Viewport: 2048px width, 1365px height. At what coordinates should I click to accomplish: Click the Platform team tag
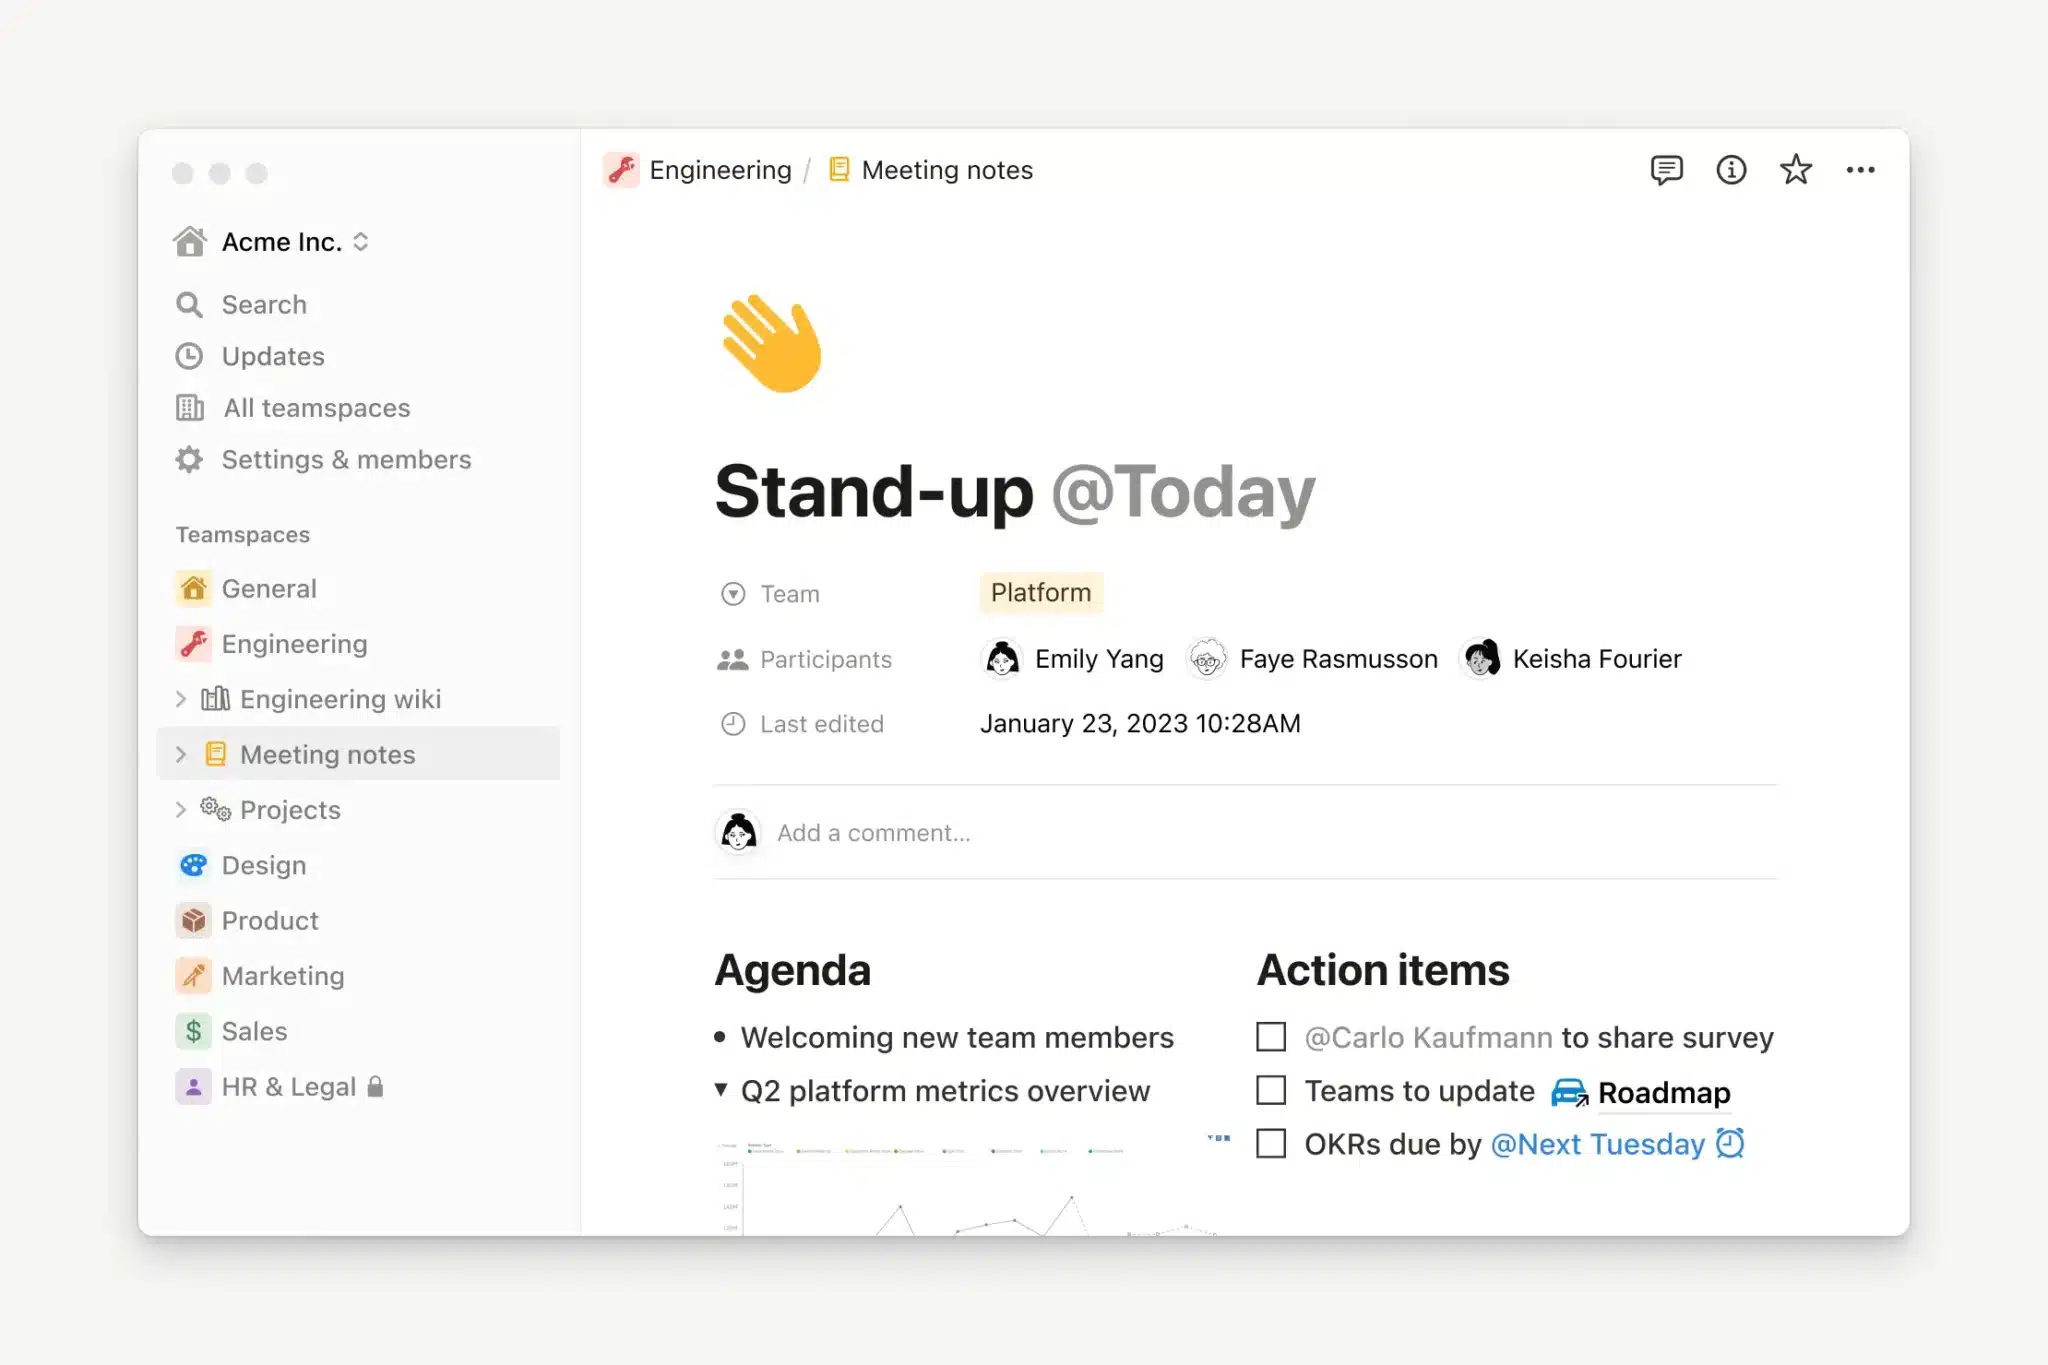[1040, 591]
